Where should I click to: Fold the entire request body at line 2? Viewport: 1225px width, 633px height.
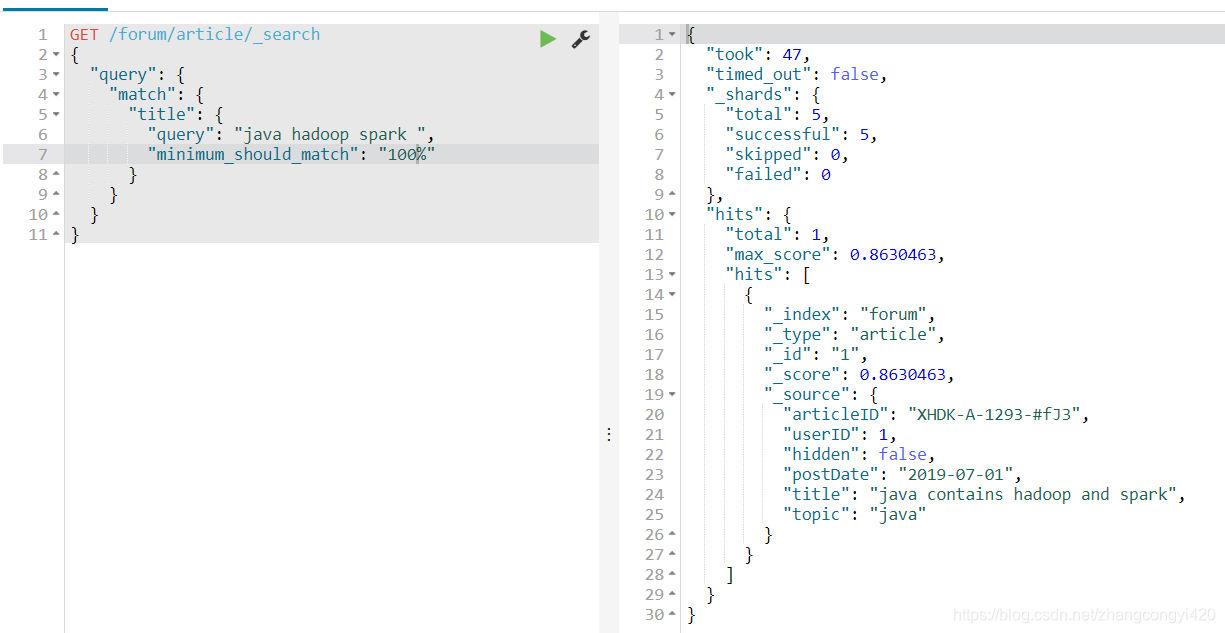click(55, 54)
